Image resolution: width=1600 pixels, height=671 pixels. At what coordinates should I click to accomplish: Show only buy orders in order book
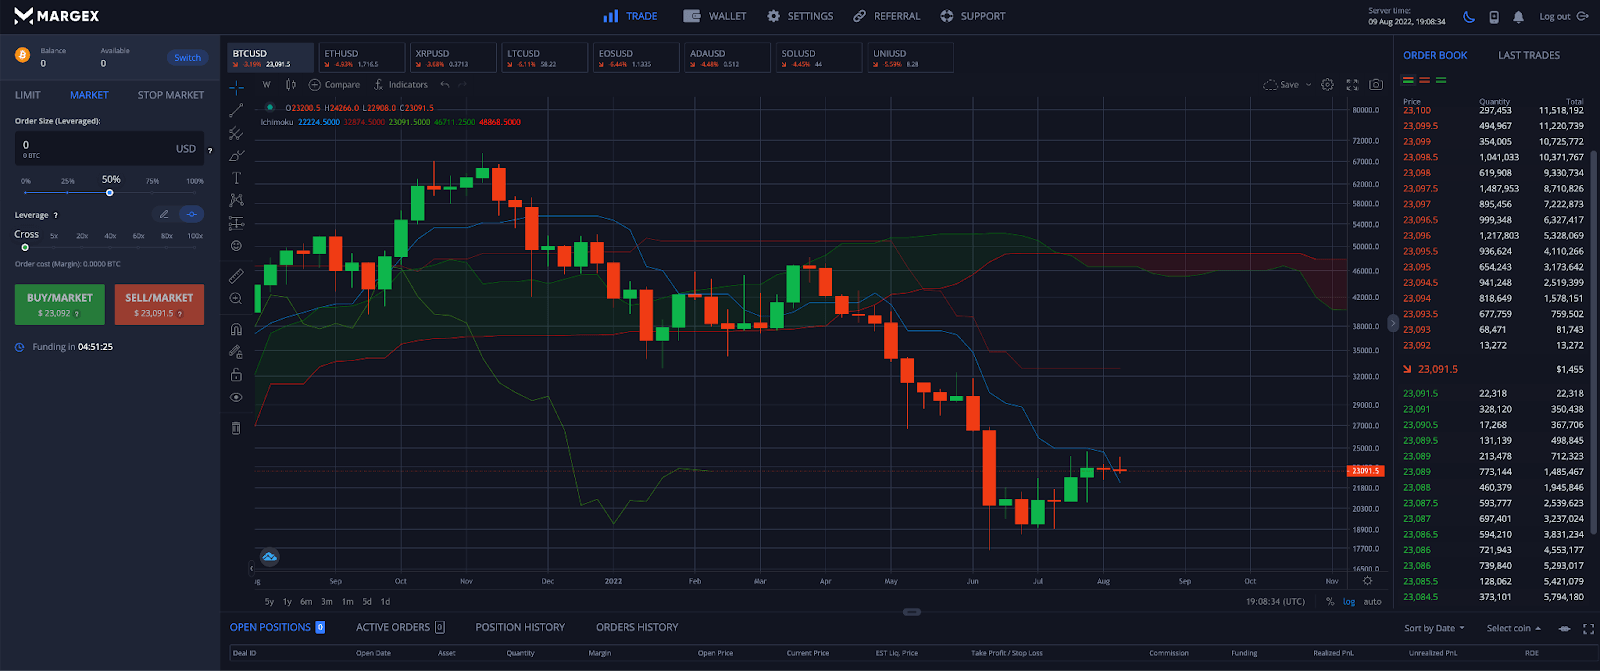pyautogui.click(x=1441, y=80)
